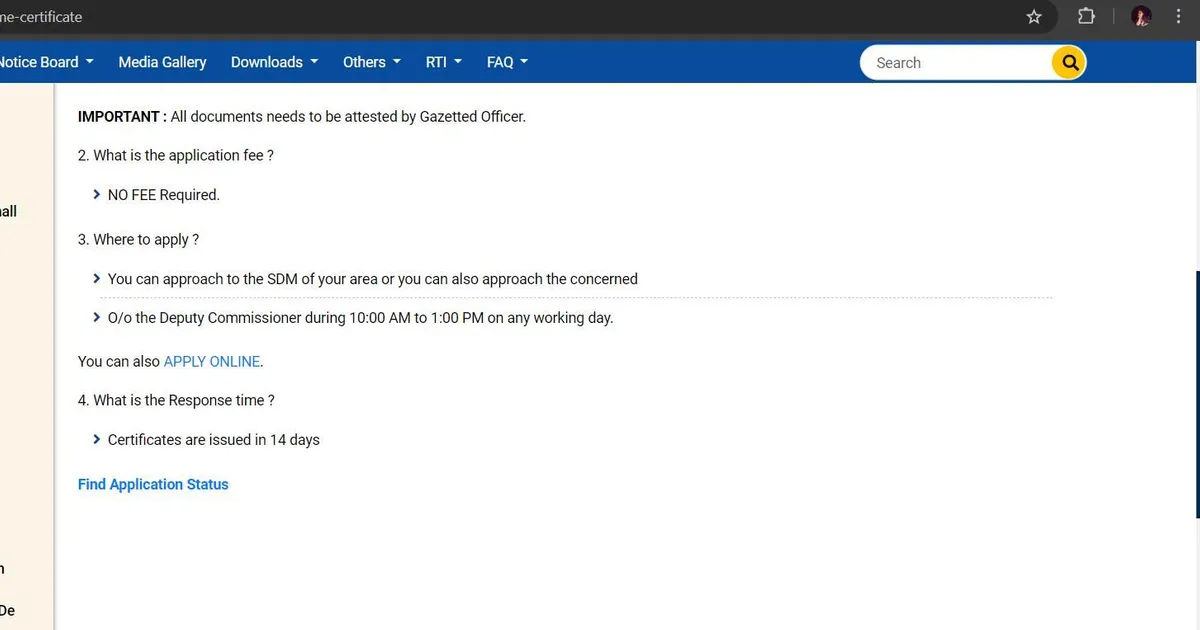The height and width of the screenshot is (630, 1200).
Task: Open the Chrome profile avatar
Action: [1141, 17]
